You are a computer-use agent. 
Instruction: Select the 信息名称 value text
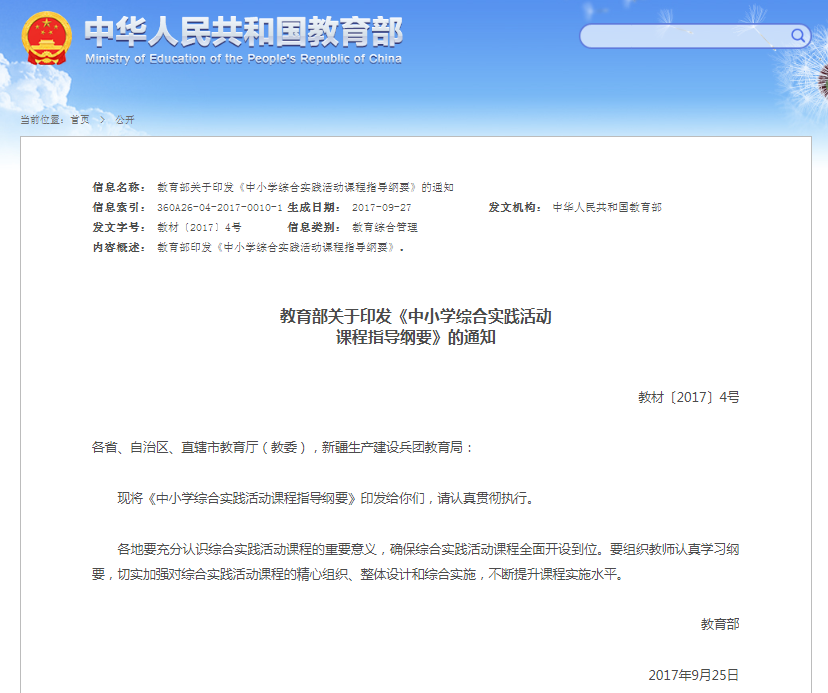click(305, 187)
